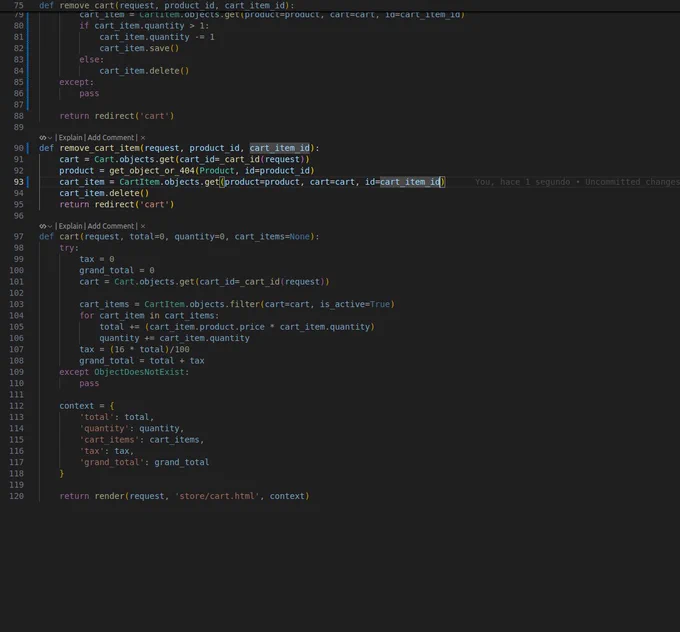
Task: Click line number 97 in the gutter
Action: [x=19, y=236]
